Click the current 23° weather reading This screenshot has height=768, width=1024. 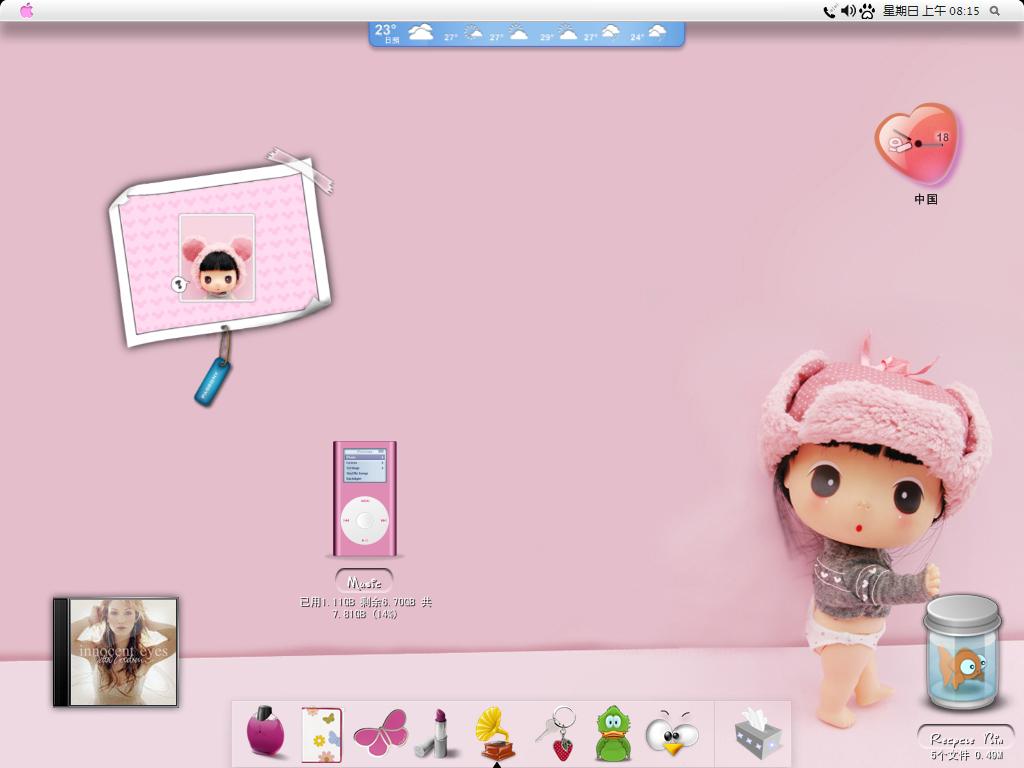(x=385, y=30)
